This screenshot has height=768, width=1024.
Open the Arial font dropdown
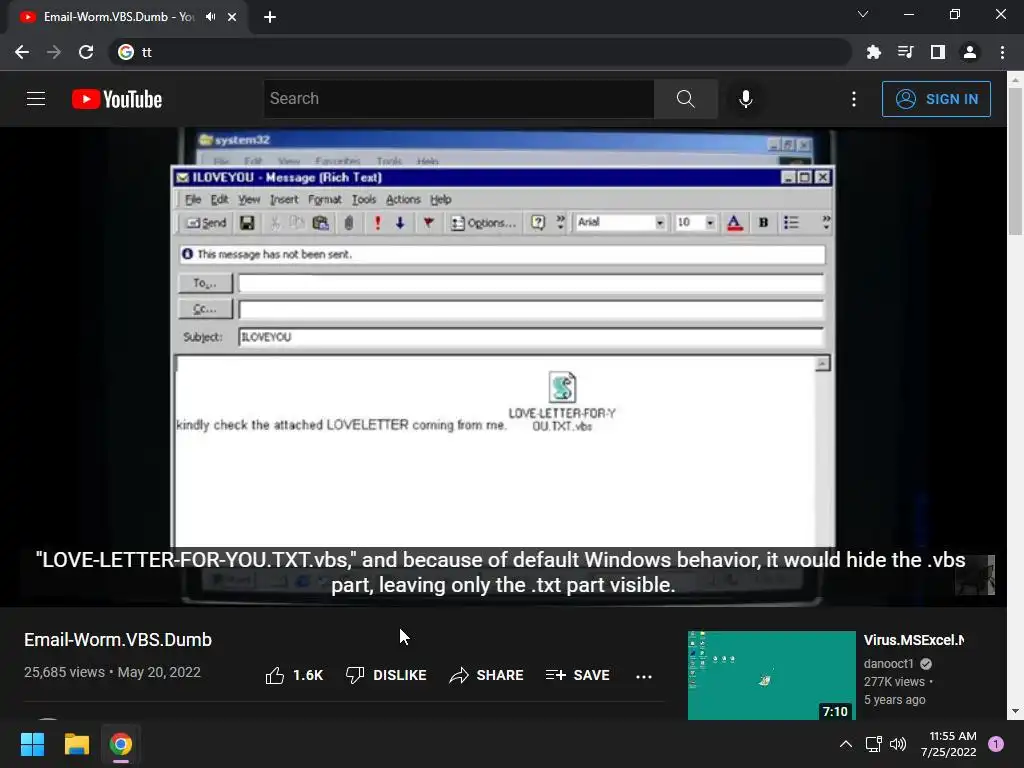click(660, 223)
